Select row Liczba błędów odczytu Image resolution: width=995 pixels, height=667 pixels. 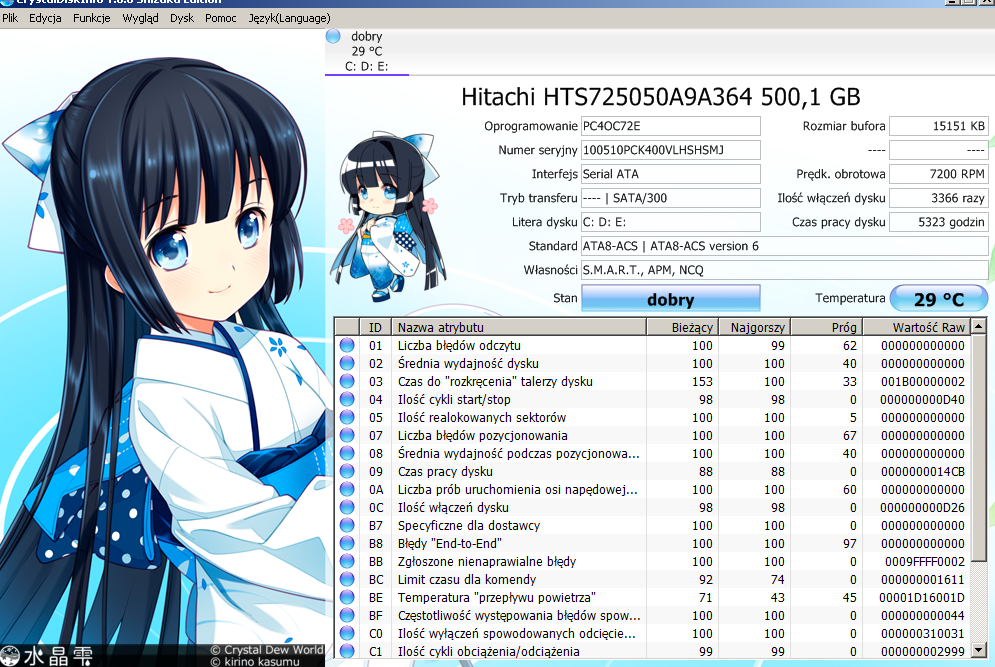[652, 345]
